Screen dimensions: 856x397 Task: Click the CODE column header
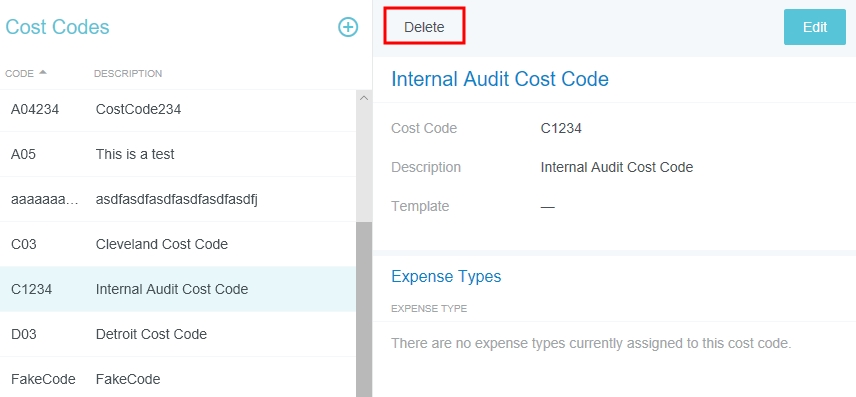pyautogui.click(x=20, y=73)
